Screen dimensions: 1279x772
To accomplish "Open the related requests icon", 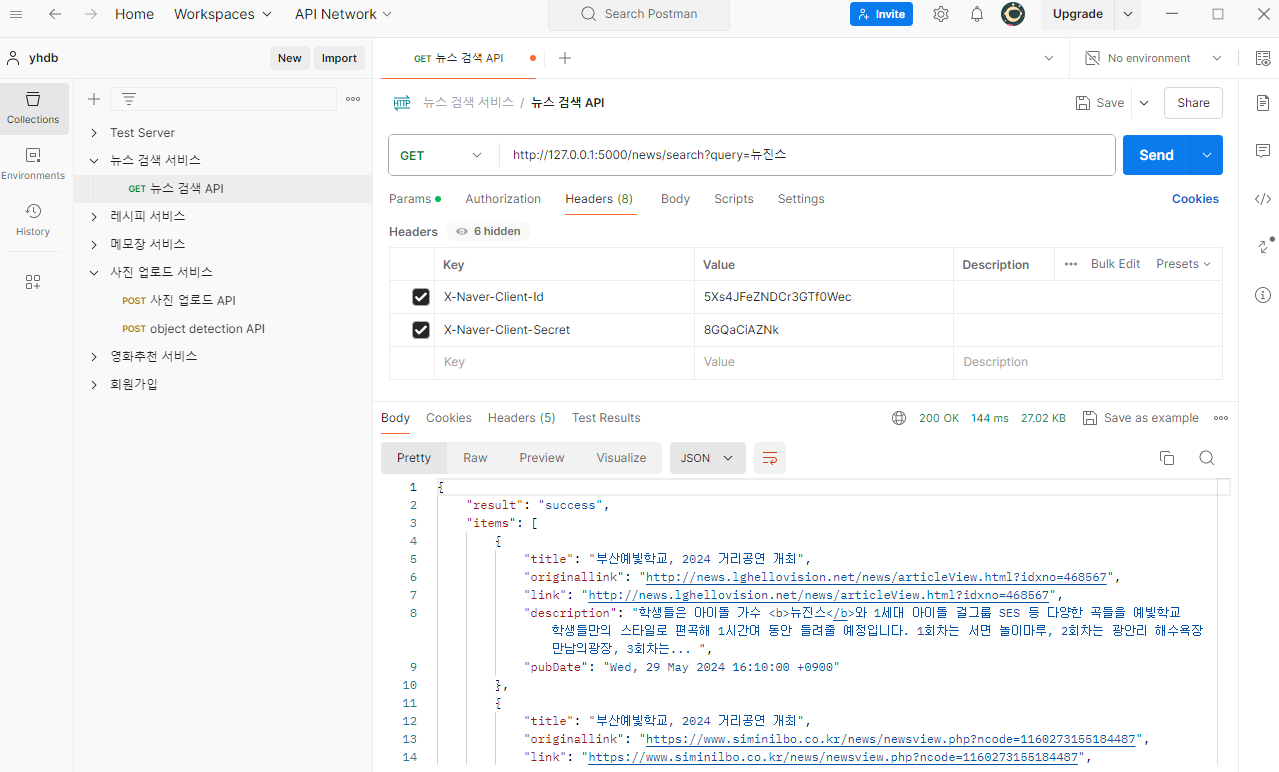I will (x=1263, y=246).
